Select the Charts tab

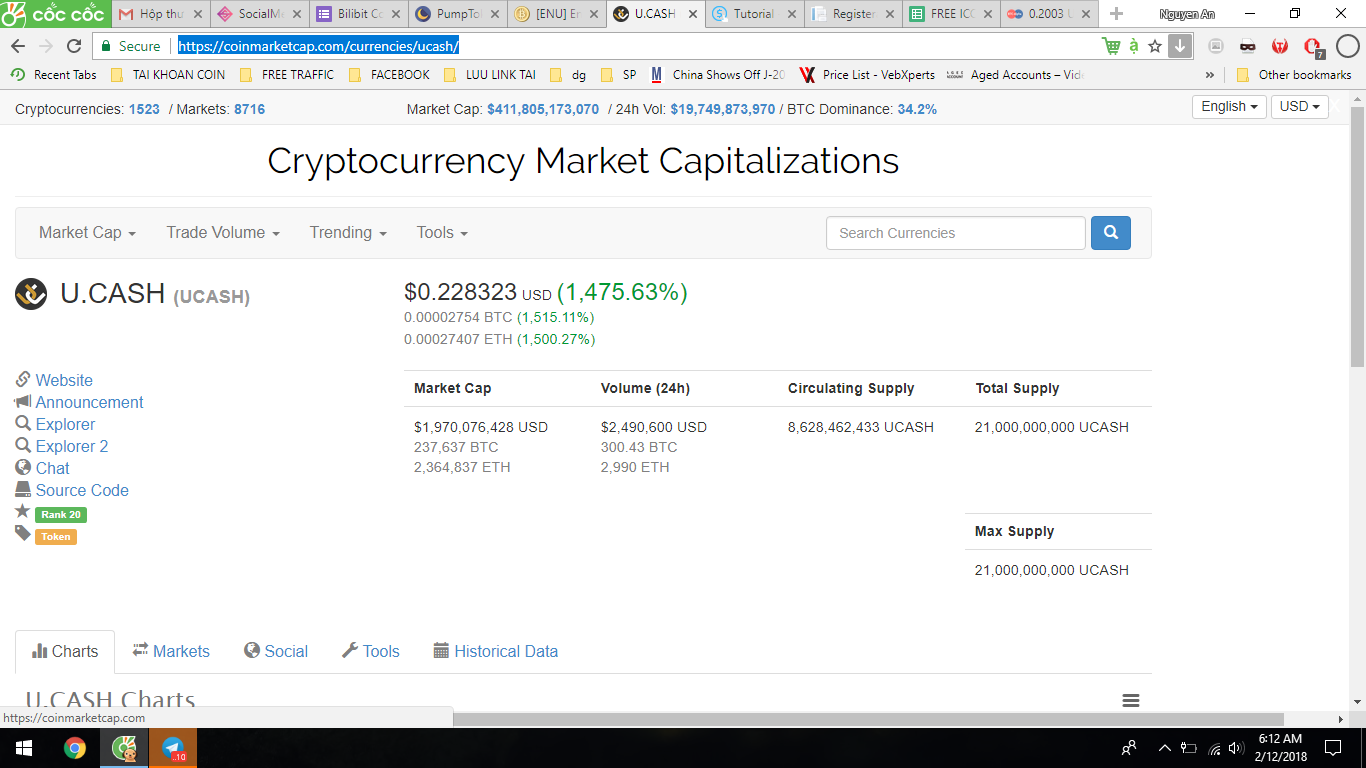point(65,652)
